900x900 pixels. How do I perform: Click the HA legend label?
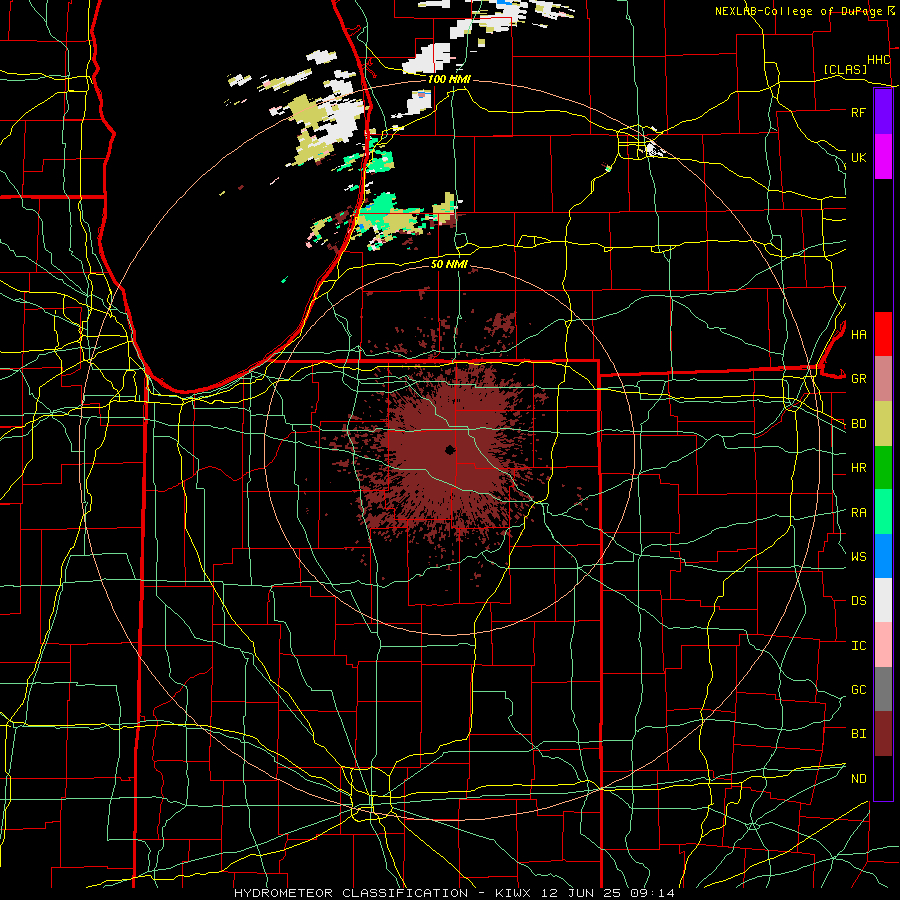pyautogui.click(x=858, y=334)
